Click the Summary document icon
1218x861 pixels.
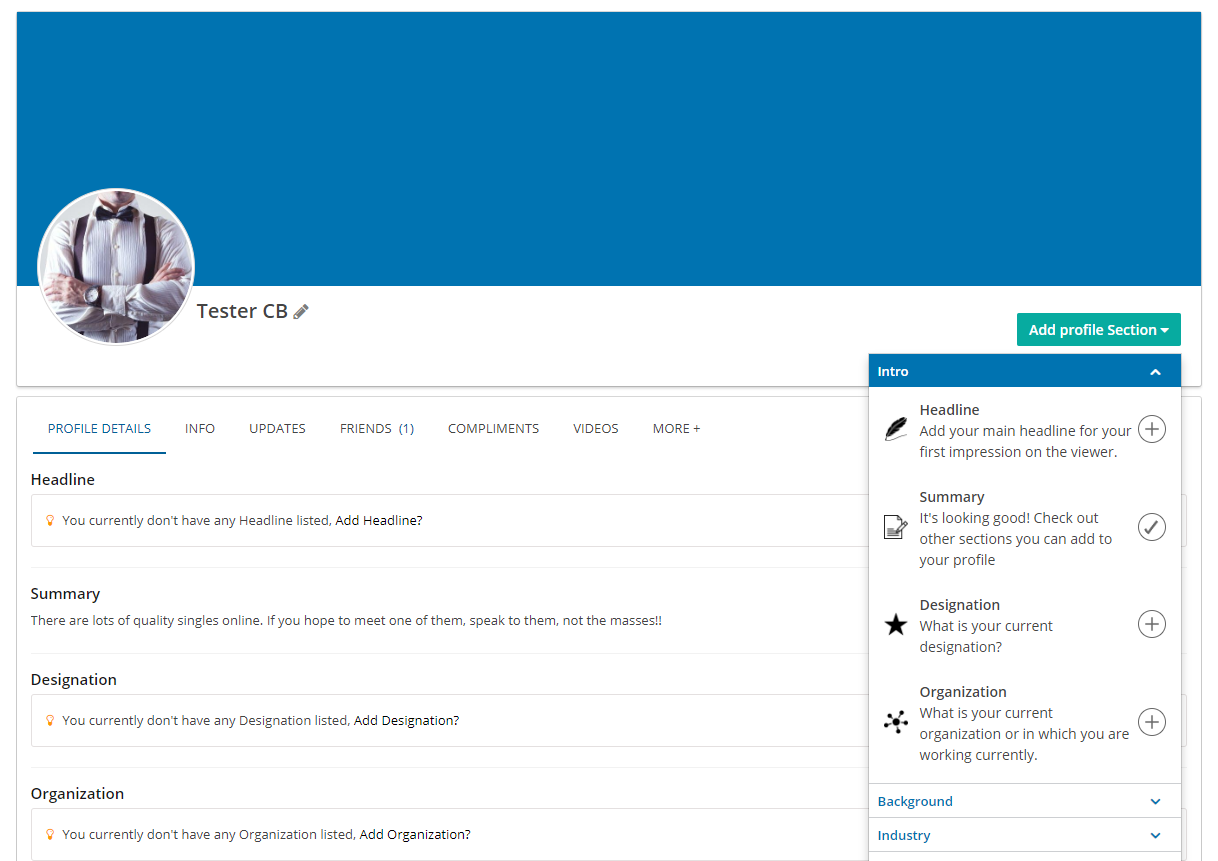point(896,527)
